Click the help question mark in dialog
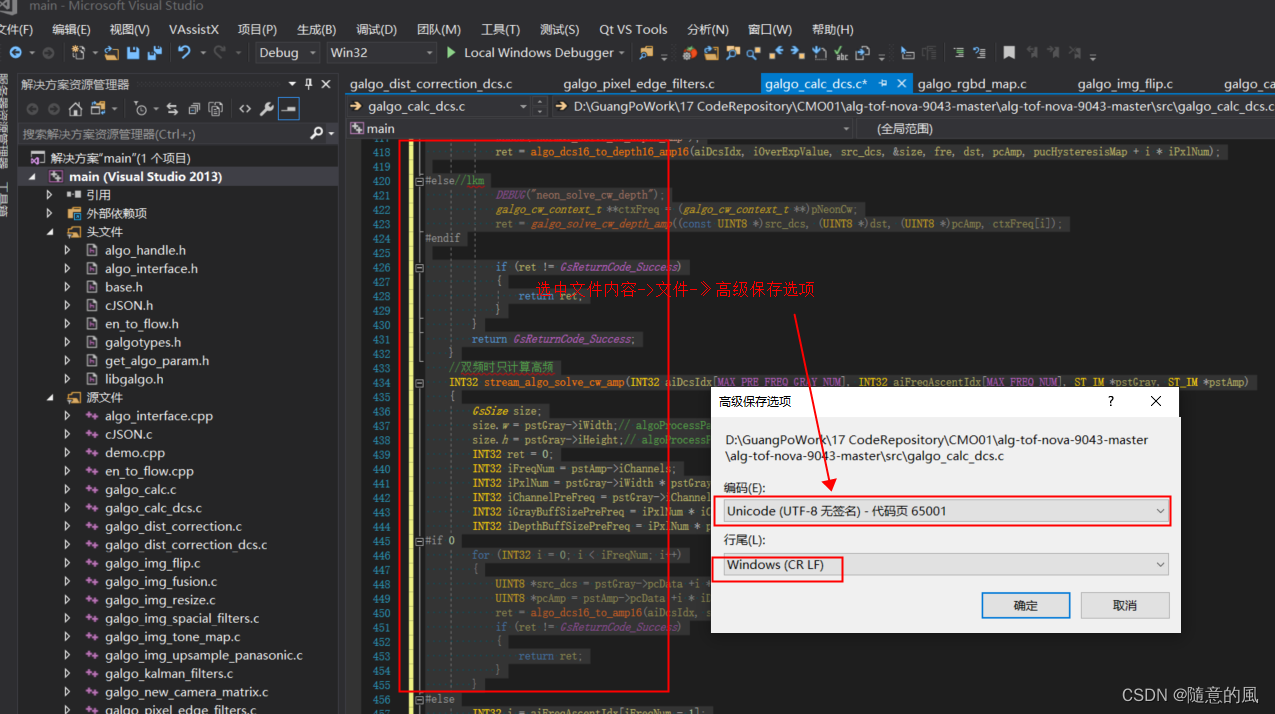The width and height of the screenshot is (1275, 714). (x=1110, y=401)
